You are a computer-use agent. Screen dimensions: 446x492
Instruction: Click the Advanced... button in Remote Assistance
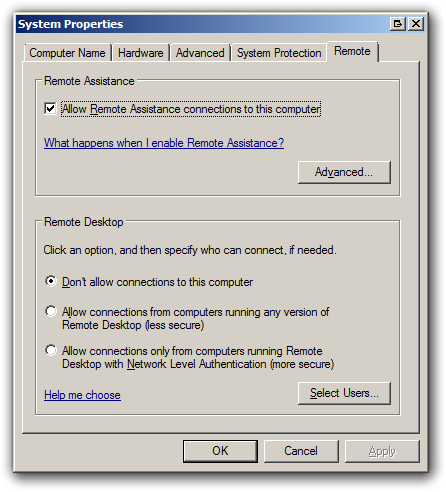(x=344, y=172)
